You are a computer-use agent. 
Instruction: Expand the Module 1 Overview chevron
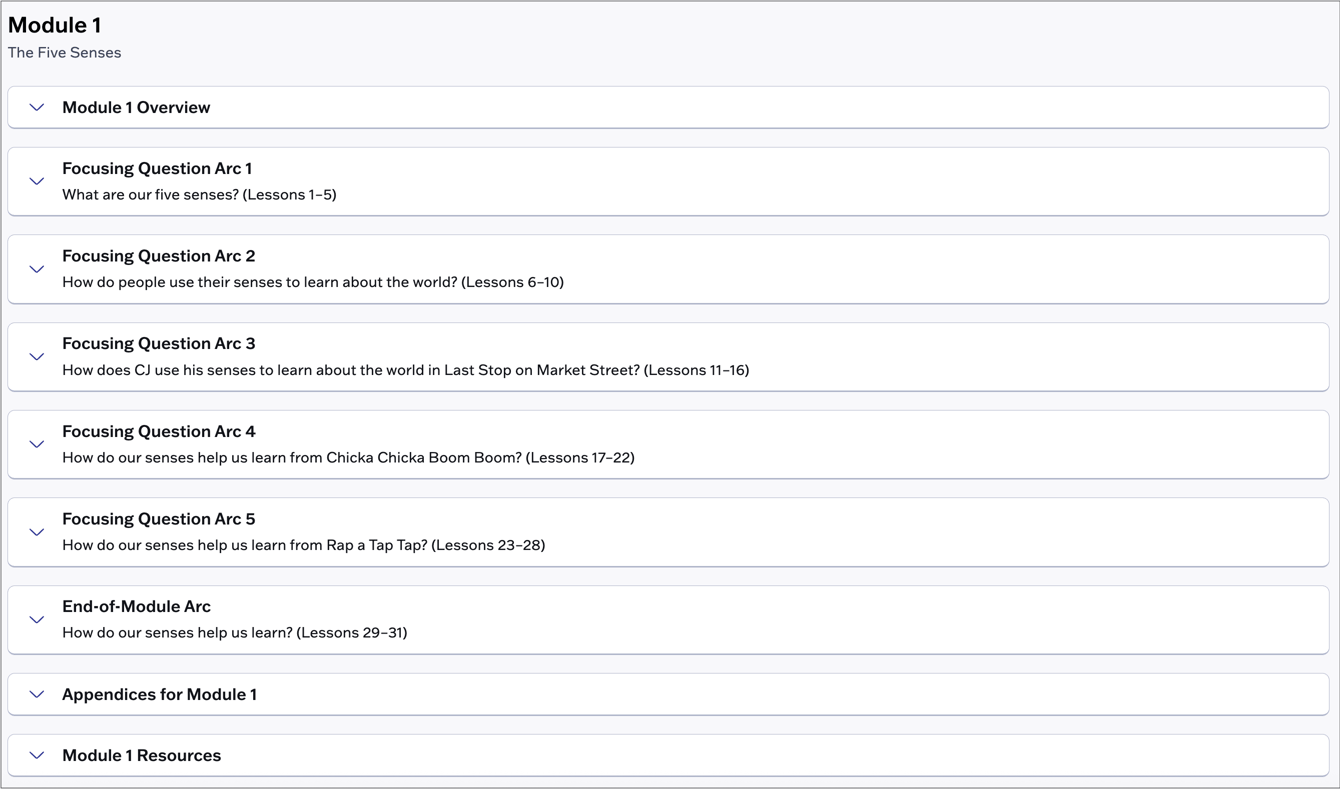coord(37,107)
